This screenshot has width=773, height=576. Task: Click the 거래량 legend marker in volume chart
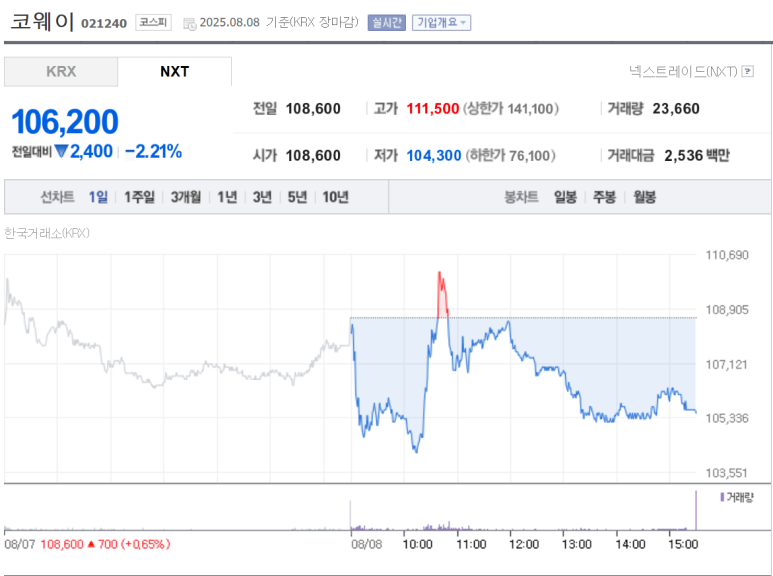722,497
